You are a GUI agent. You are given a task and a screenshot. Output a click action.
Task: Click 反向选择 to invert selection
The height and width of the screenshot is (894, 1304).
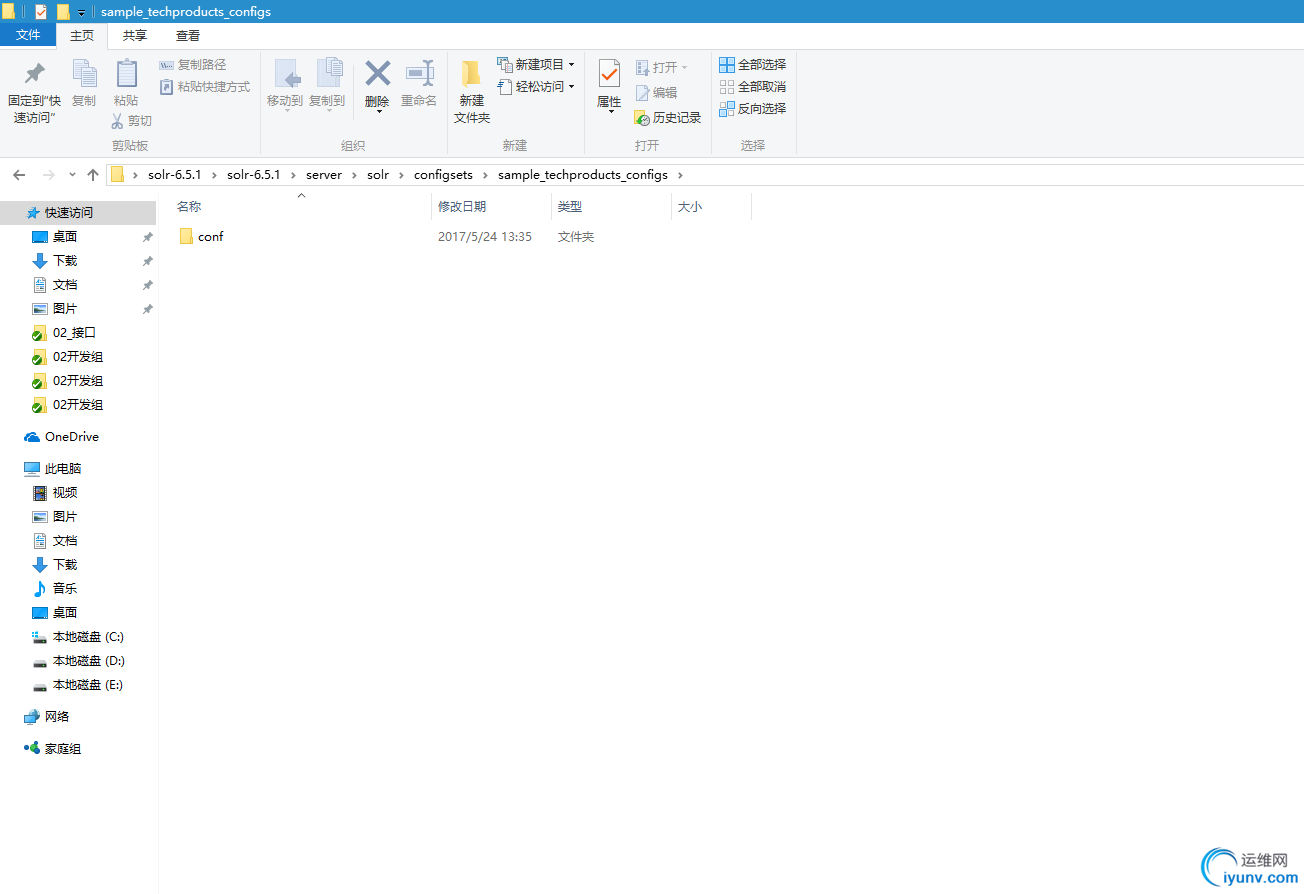tap(753, 109)
